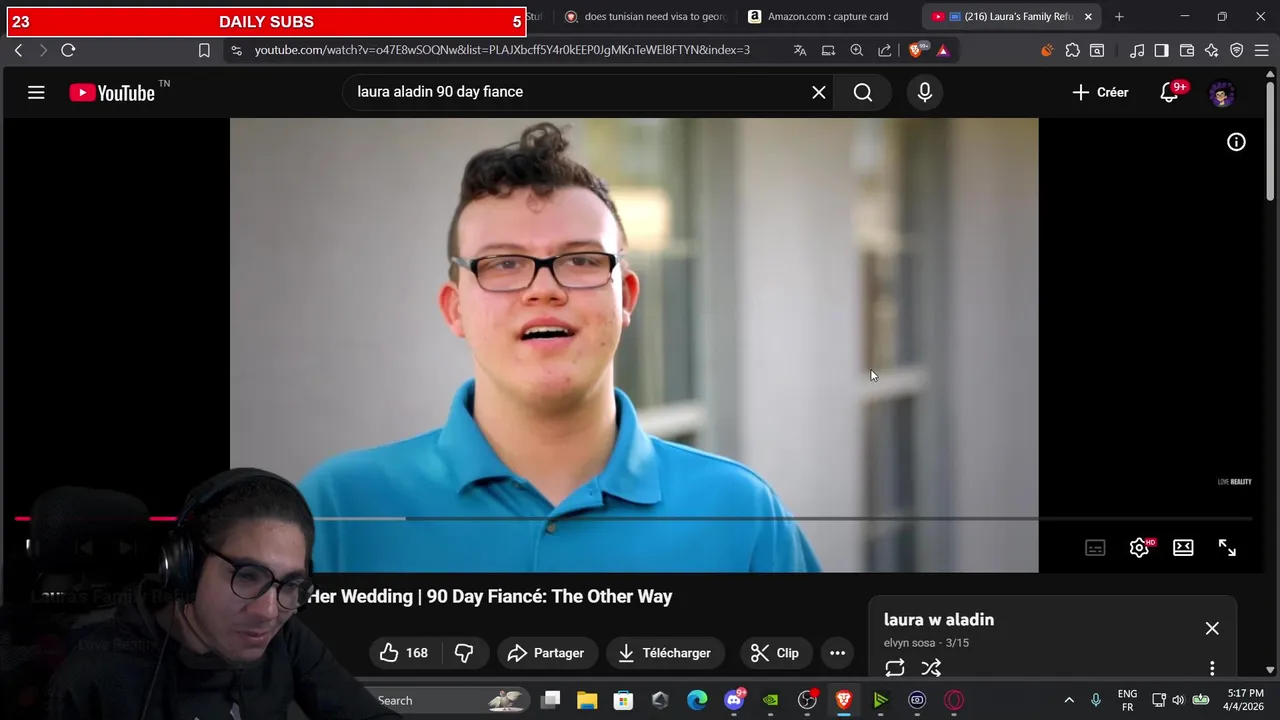Like the video with 168 likes
The image size is (1280, 720).
tap(403, 653)
